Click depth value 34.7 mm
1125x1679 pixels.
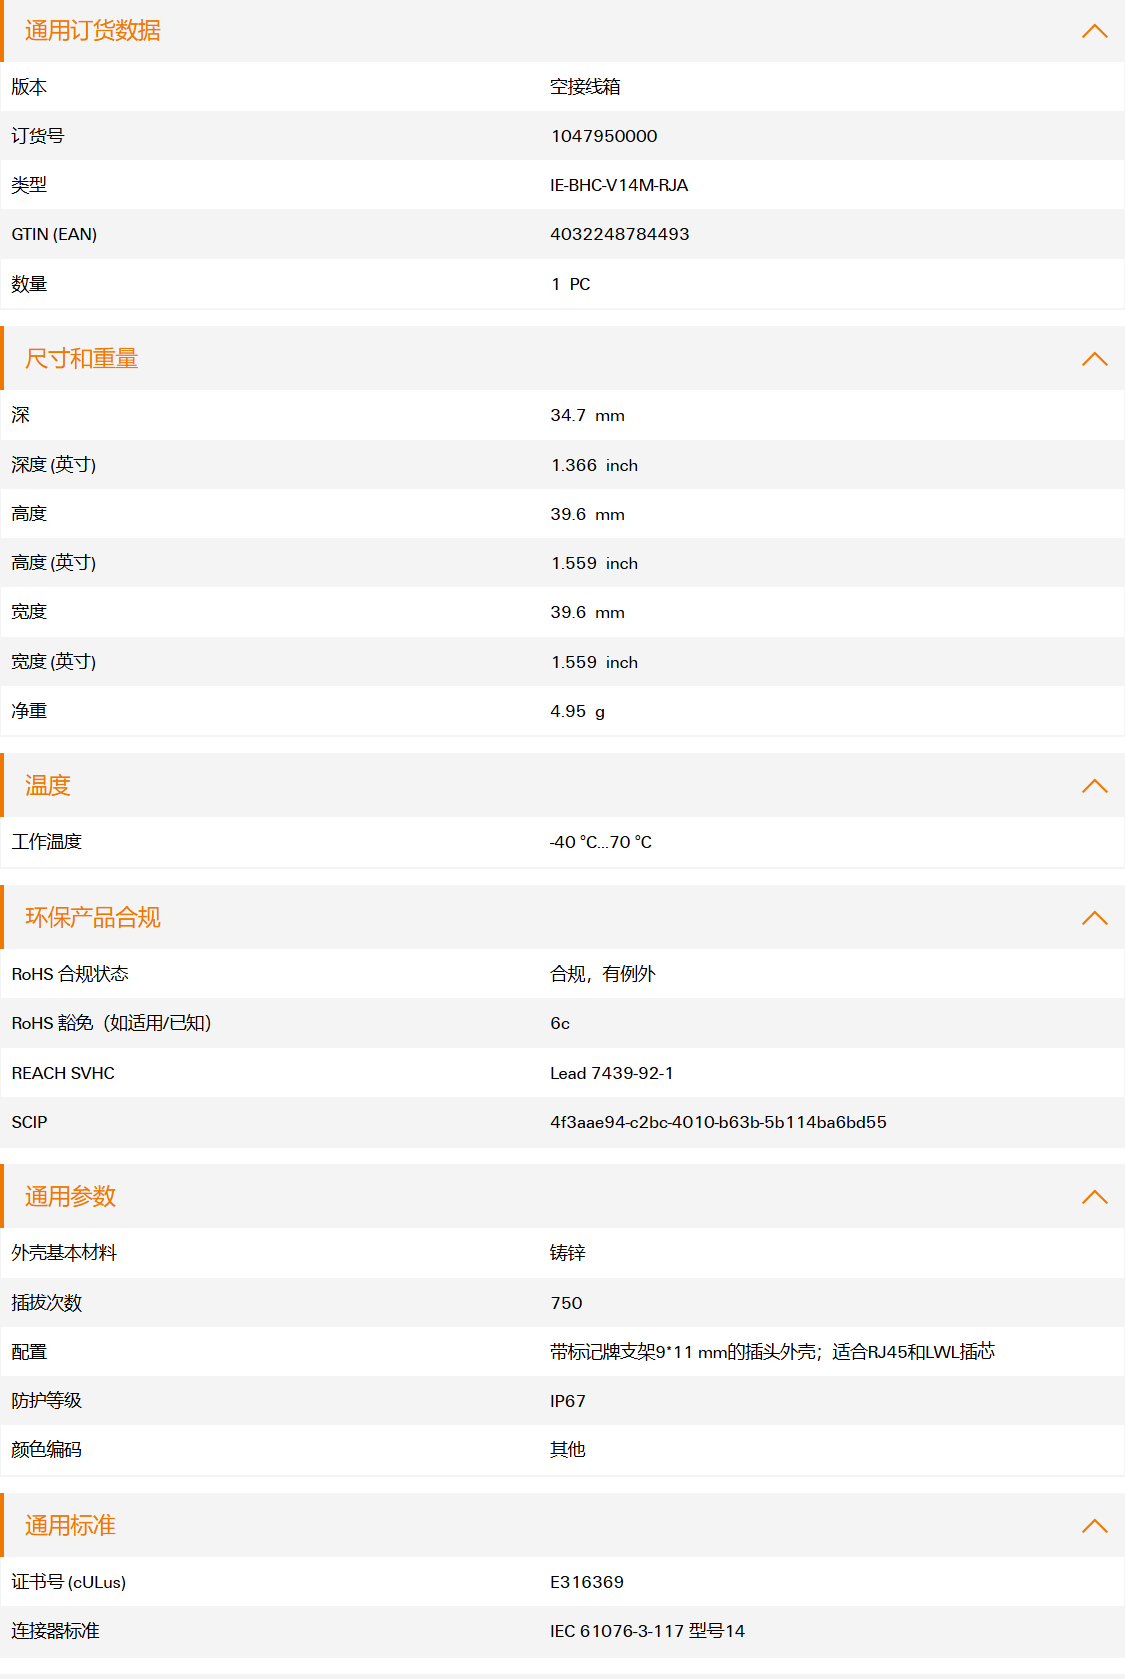pos(587,415)
